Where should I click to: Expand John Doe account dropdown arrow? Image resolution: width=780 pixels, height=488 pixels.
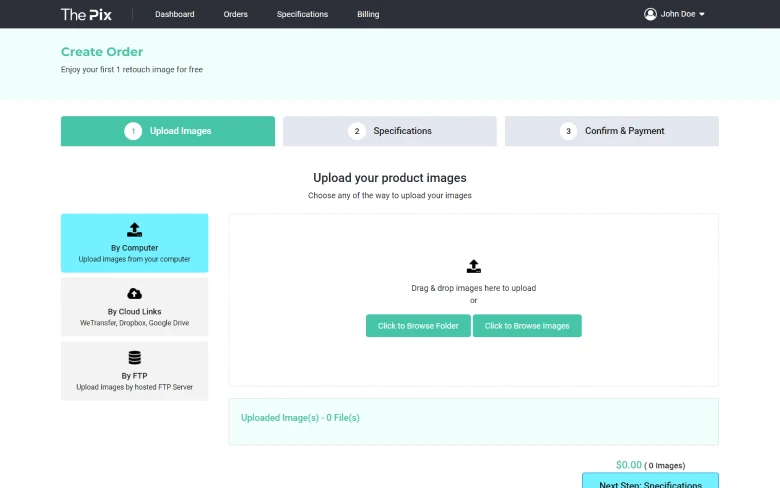(702, 15)
